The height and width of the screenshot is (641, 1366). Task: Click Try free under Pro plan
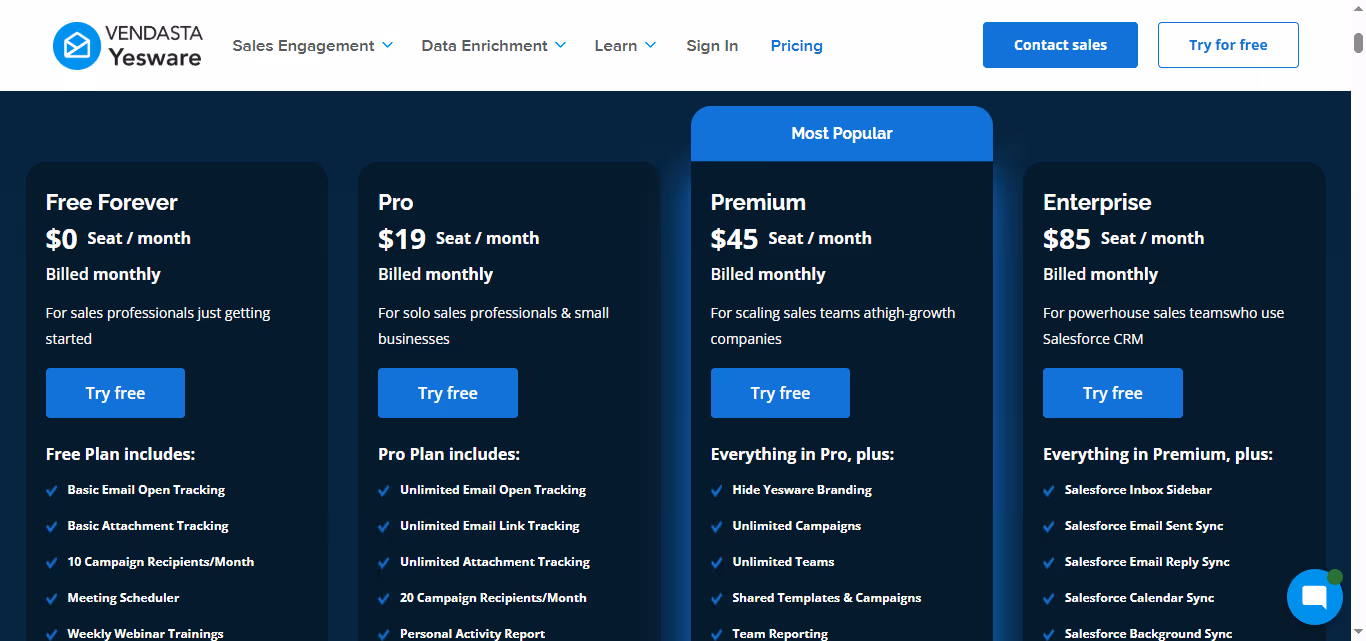coord(448,393)
